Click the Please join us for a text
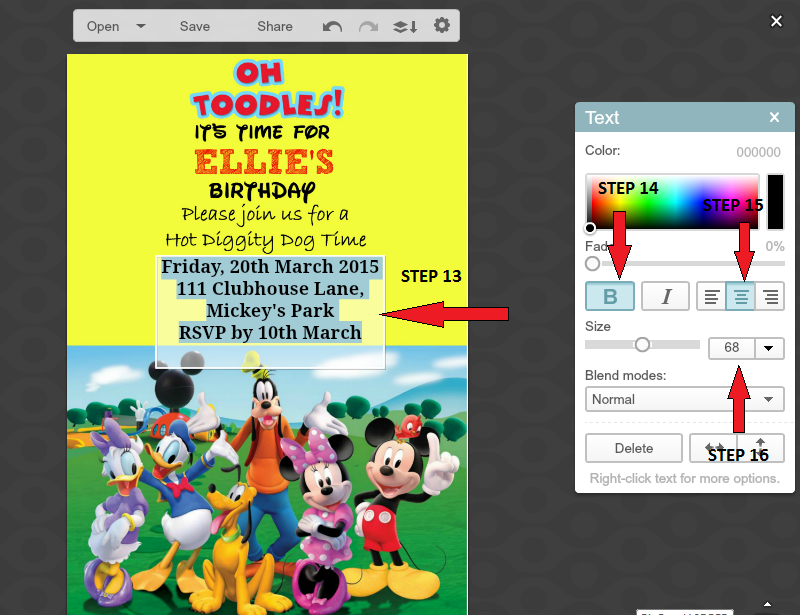The height and width of the screenshot is (615, 800). point(265,214)
